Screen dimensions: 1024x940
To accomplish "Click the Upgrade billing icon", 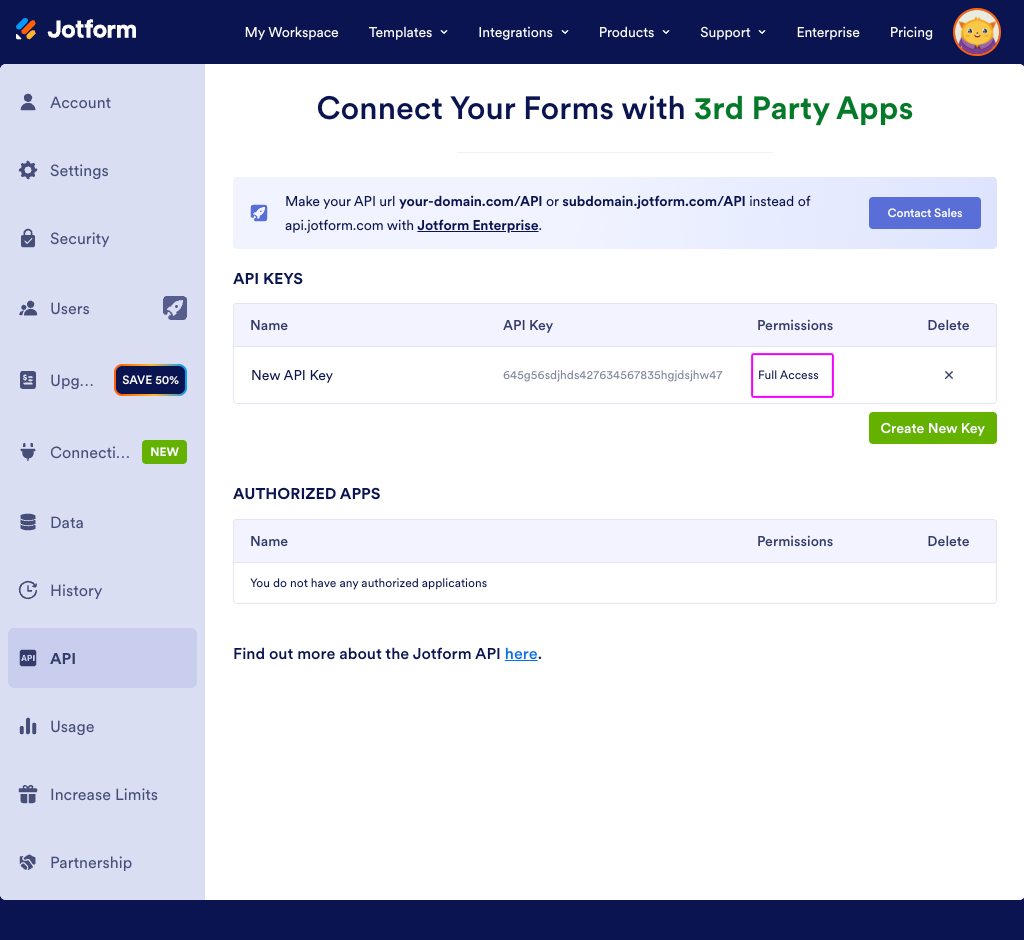I will click(x=28, y=380).
